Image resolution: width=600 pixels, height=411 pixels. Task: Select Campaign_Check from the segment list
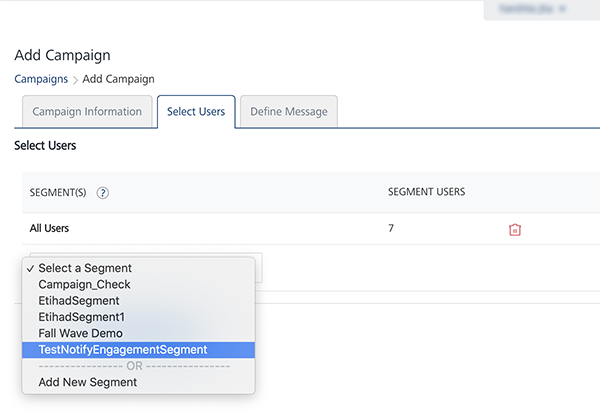coord(84,284)
